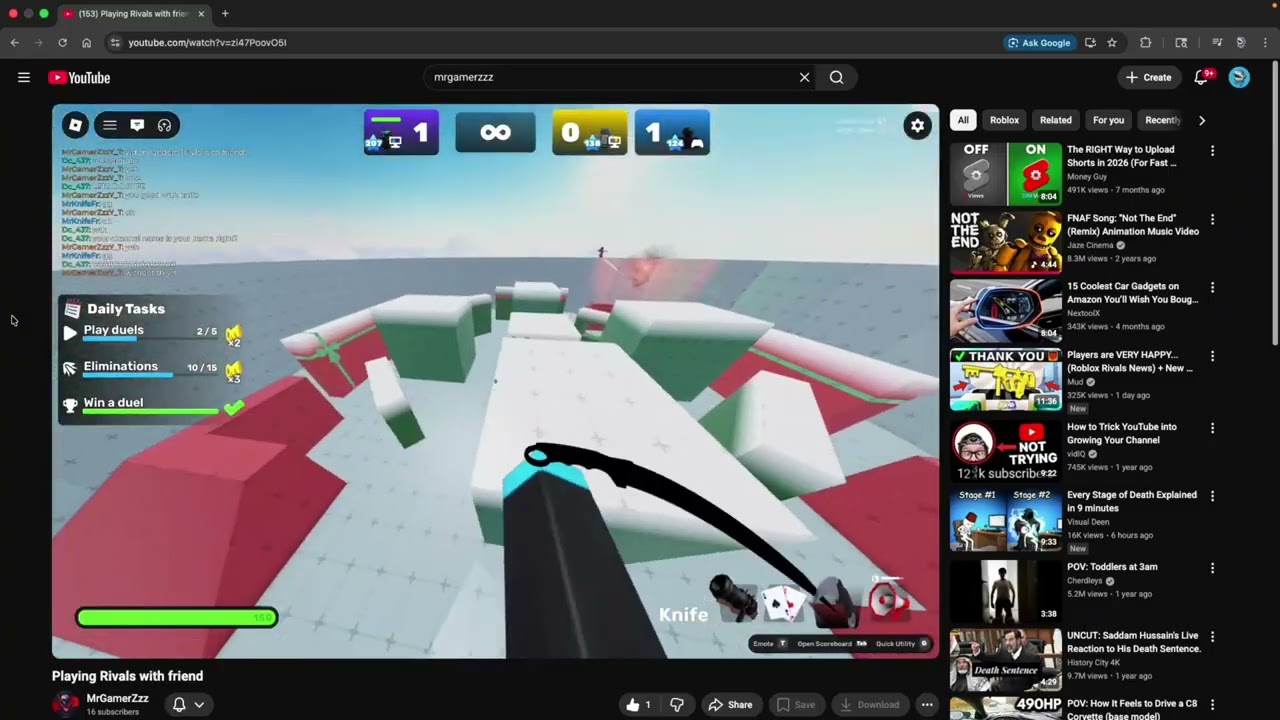
Task: Click the Download button under the video
Action: tap(868, 705)
